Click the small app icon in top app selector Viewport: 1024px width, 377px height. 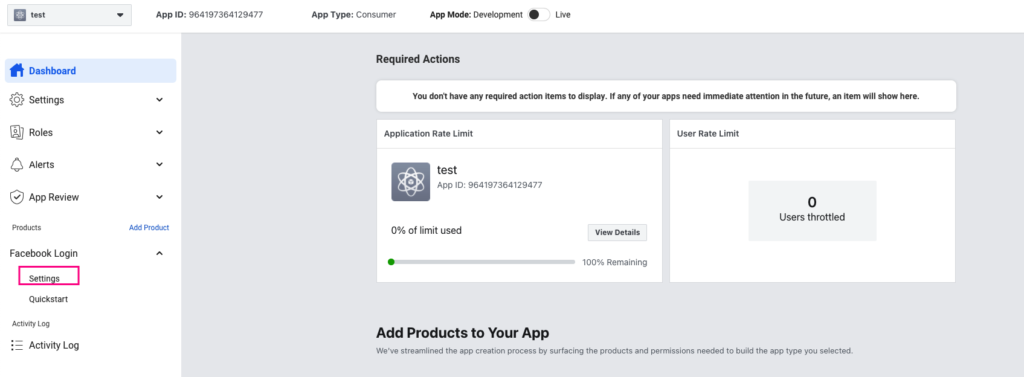20,15
